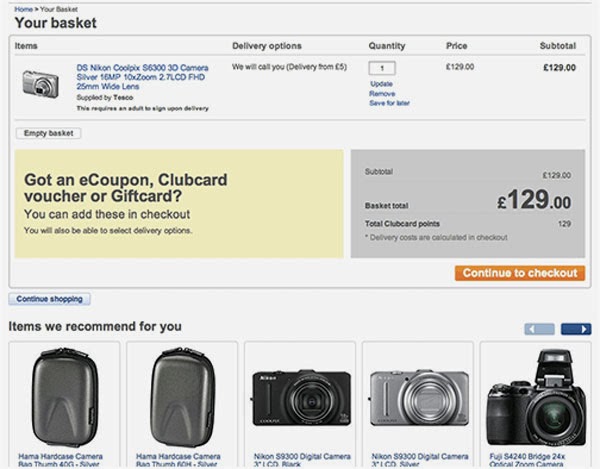
Task: Click the Continue shopping button
Action: [x=50, y=299]
